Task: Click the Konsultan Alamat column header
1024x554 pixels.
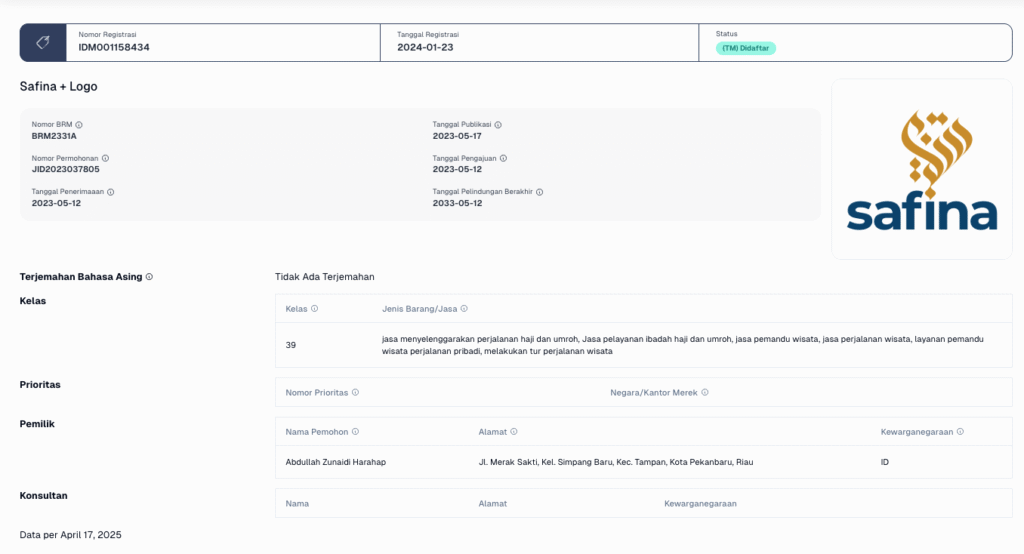Action: tap(492, 504)
